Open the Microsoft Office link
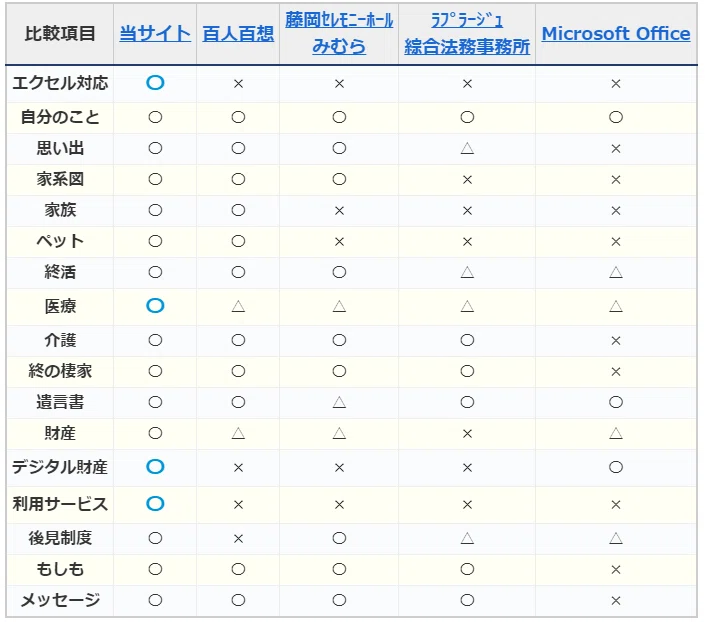Viewport: 705px width, 622px height. pyautogui.click(x=616, y=34)
